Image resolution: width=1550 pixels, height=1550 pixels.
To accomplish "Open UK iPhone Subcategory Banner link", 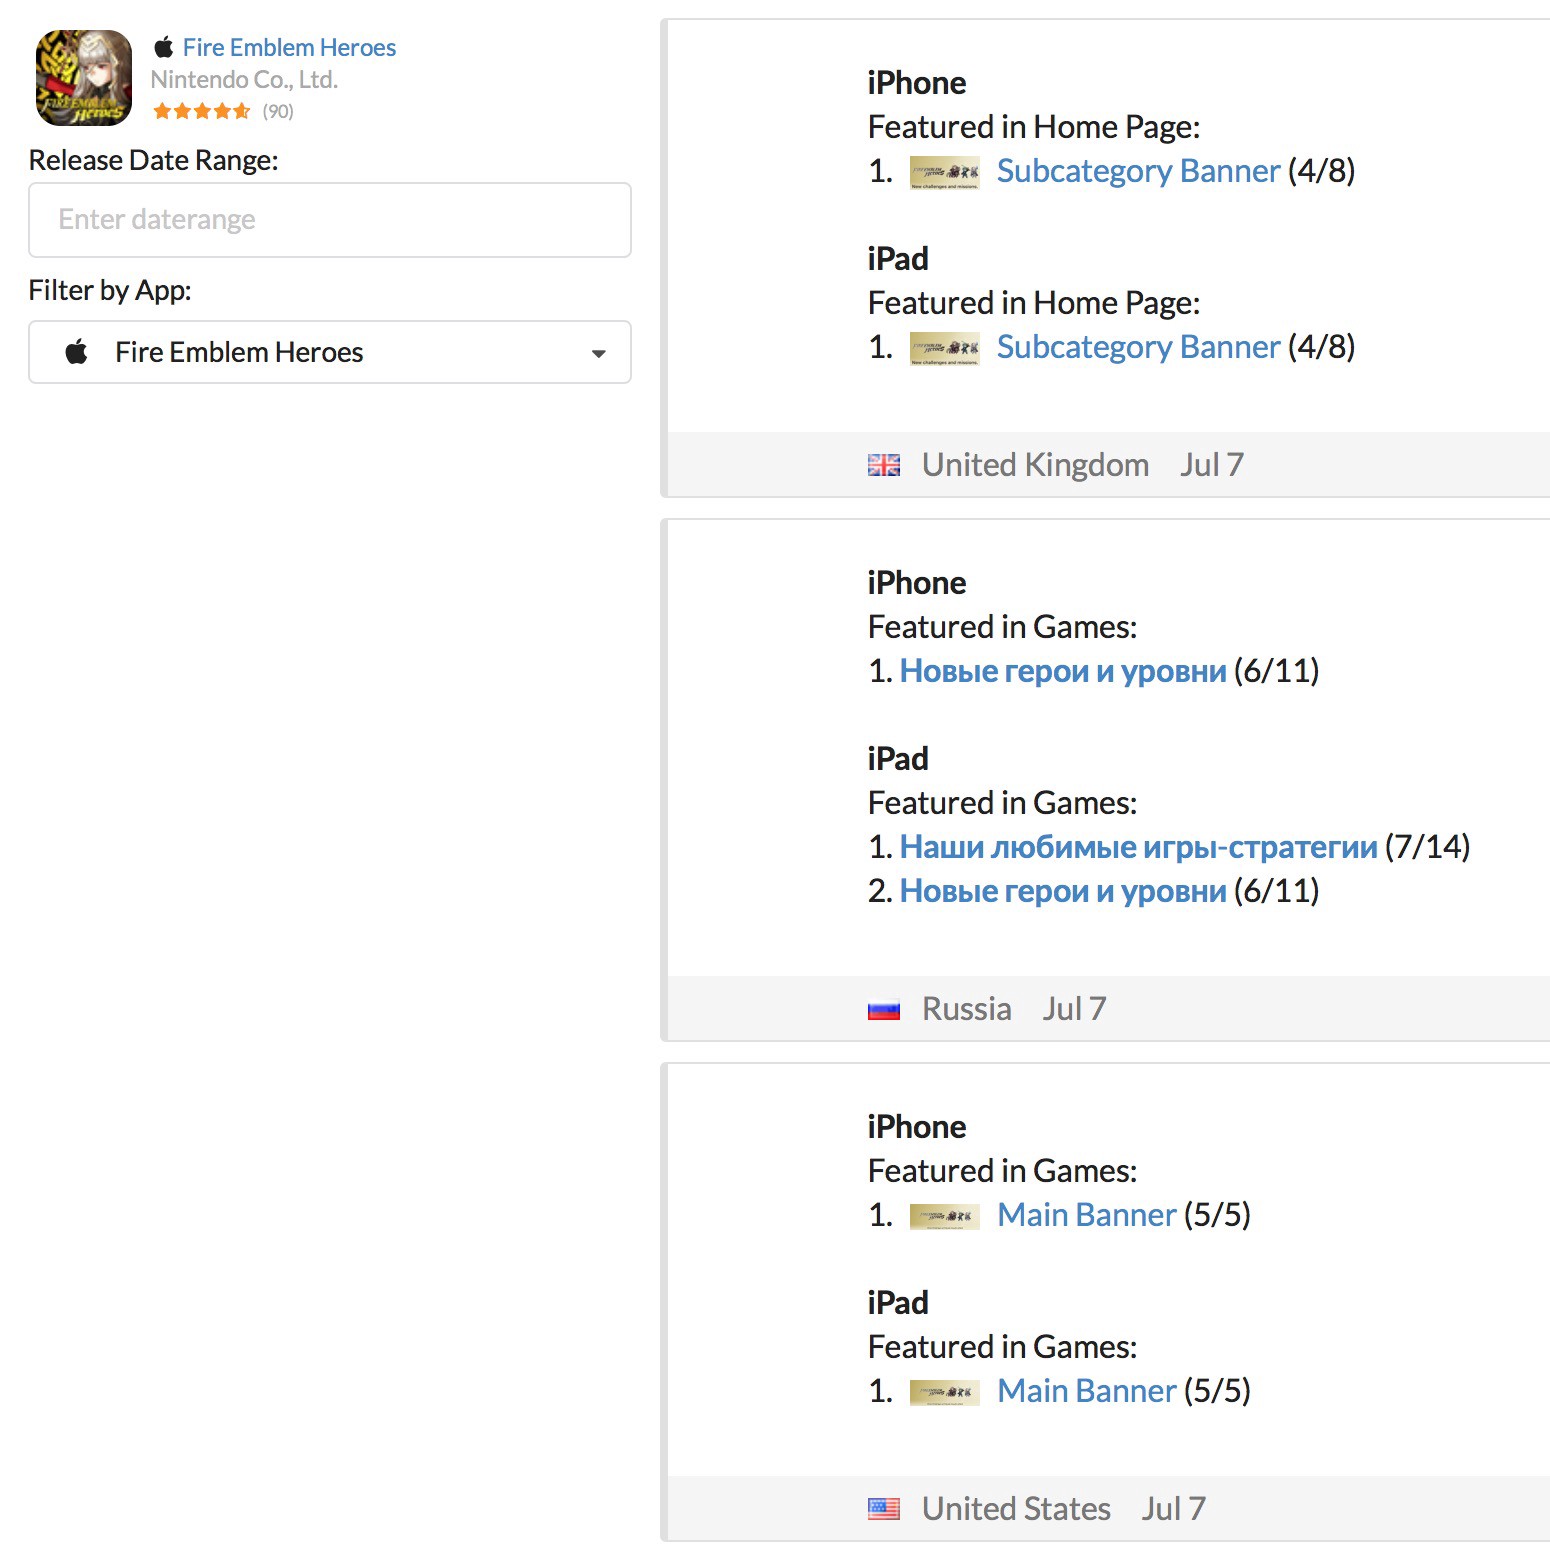I will tap(1138, 171).
